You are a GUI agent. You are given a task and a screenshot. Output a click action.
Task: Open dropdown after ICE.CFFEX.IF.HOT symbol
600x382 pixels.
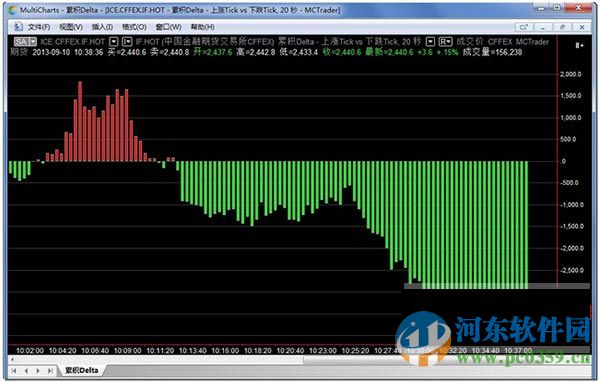(113, 41)
